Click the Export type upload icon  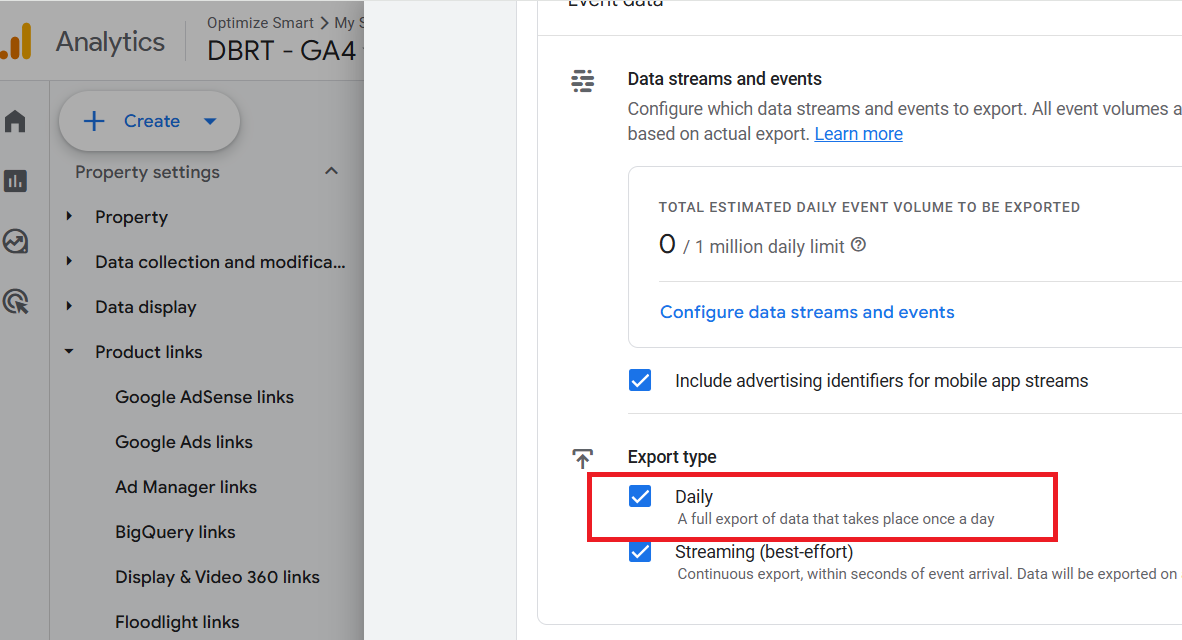[582, 458]
